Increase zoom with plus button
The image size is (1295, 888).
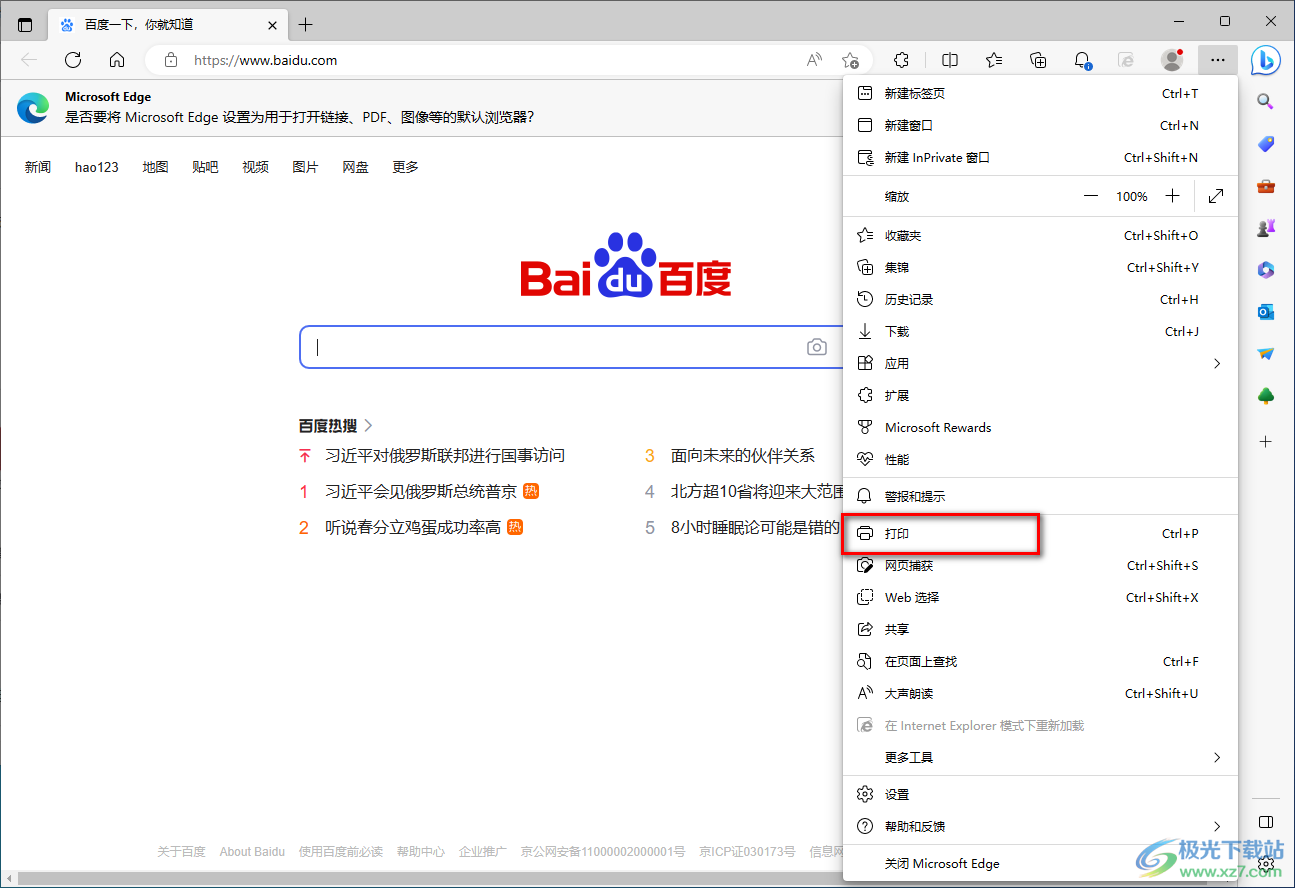click(x=1173, y=196)
